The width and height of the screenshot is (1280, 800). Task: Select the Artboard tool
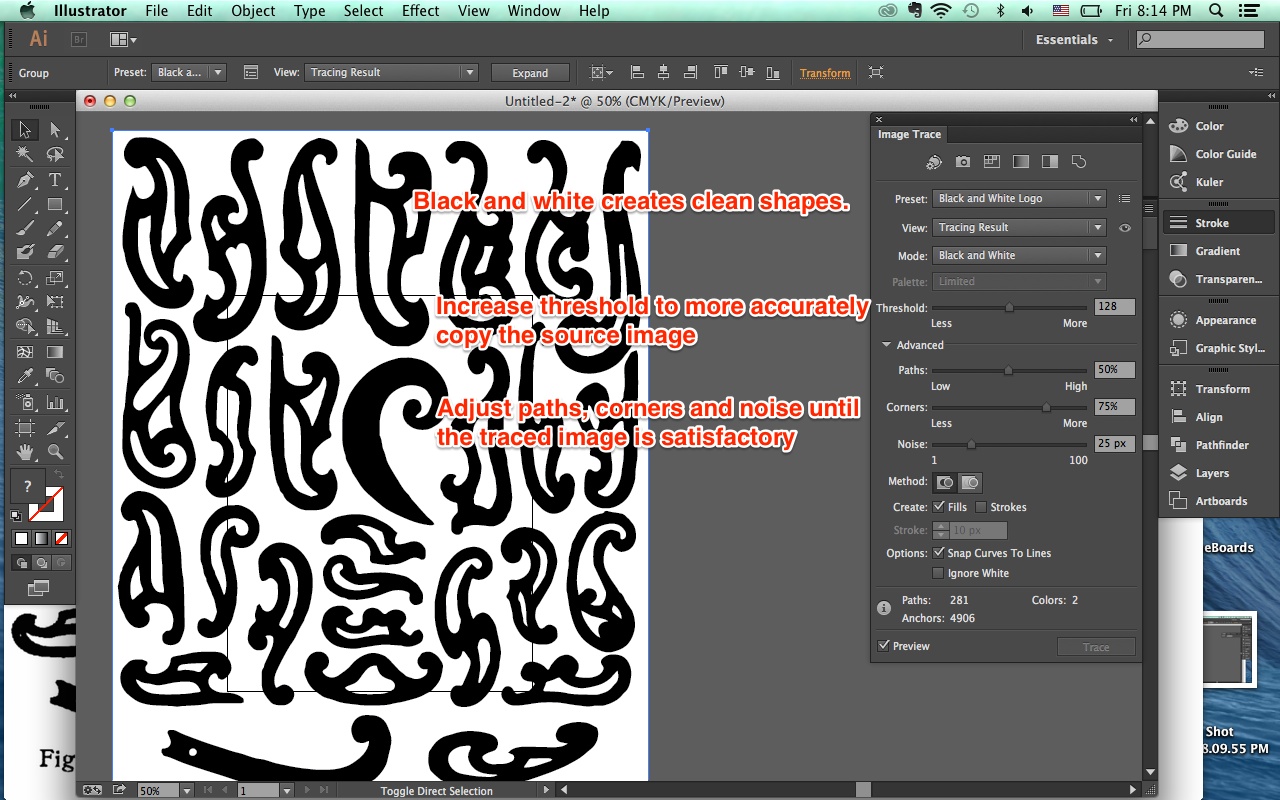pos(25,427)
